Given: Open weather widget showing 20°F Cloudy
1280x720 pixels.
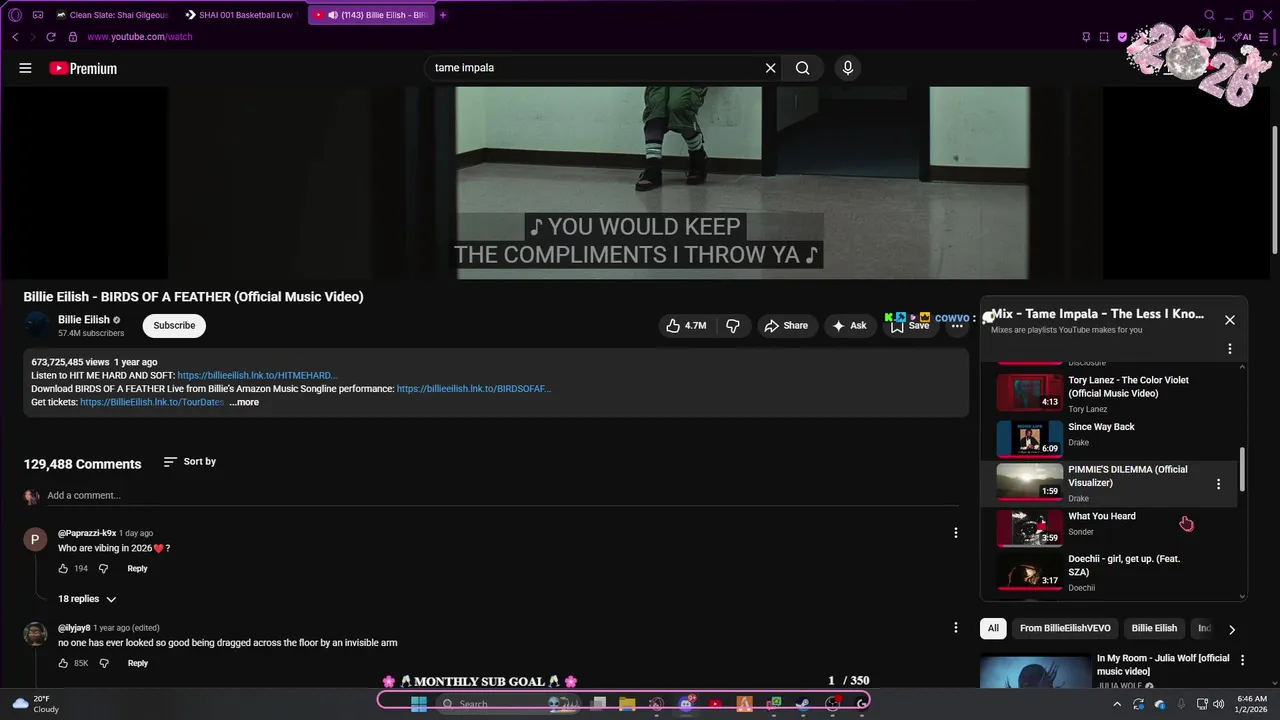Looking at the screenshot, I should [x=36, y=704].
